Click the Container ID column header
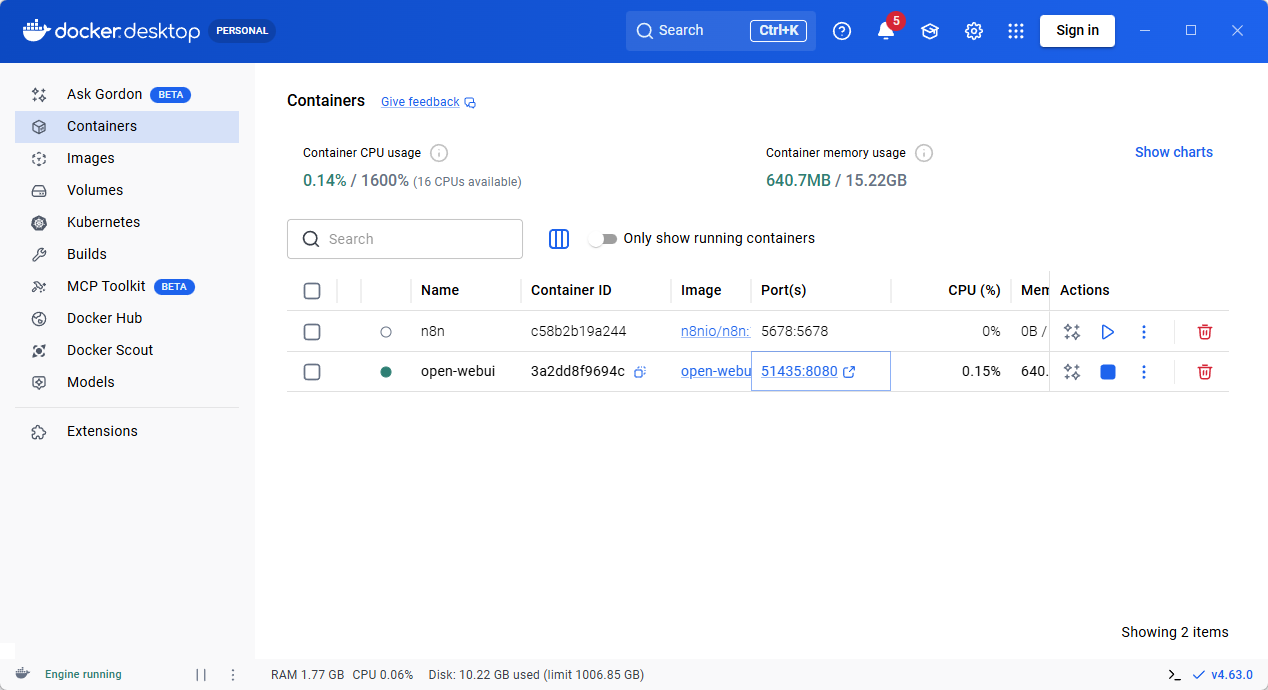This screenshot has width=1268, height=690. pos(571,291)
